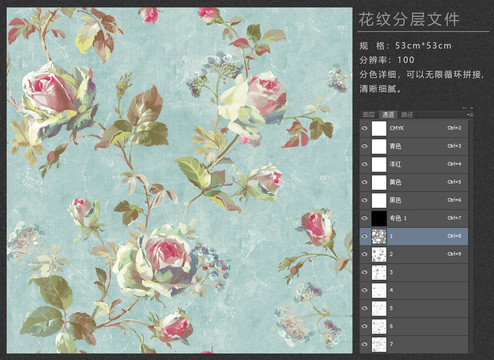This screenshot has height=360, width=494.
Task: Toggle visibility of channel 4
Action: (x=365, y=290)
